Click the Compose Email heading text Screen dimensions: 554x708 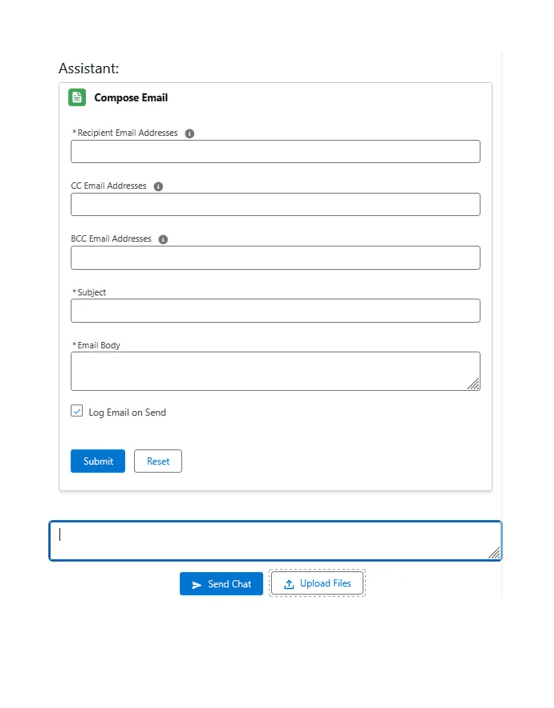[131, 98]
